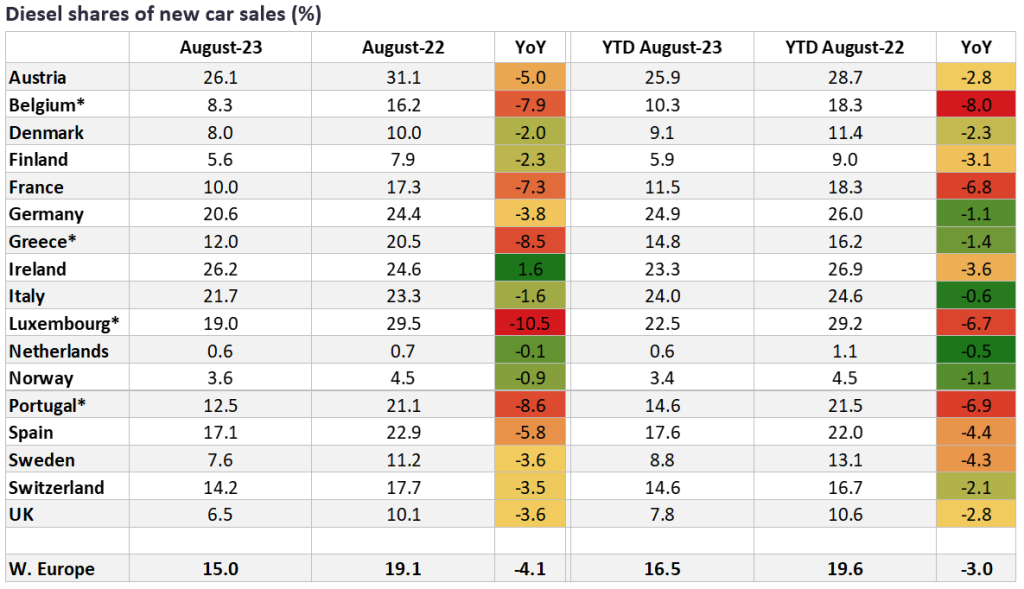Select the Switzerland row label
This screenshot has width=1024, height=589.
click(x=55, y=488)
